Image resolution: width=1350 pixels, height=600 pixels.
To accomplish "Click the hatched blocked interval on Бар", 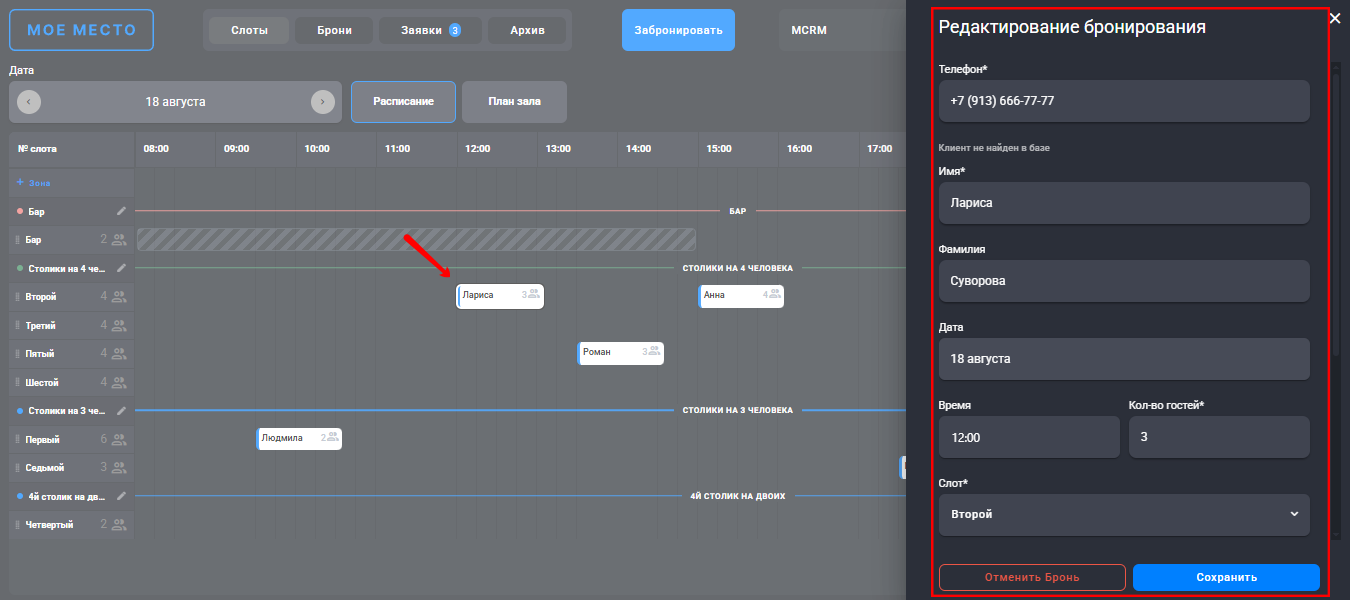I will coord(416,239).
